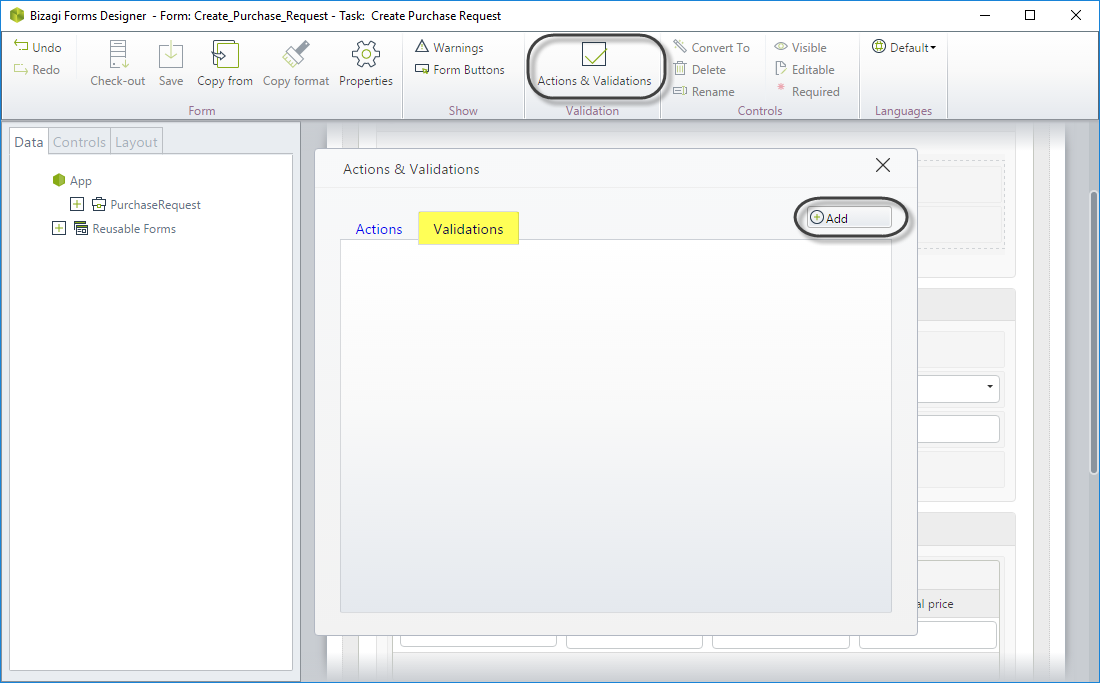
Task: Click the Check-out server icon
Action: tap(118, 54)
